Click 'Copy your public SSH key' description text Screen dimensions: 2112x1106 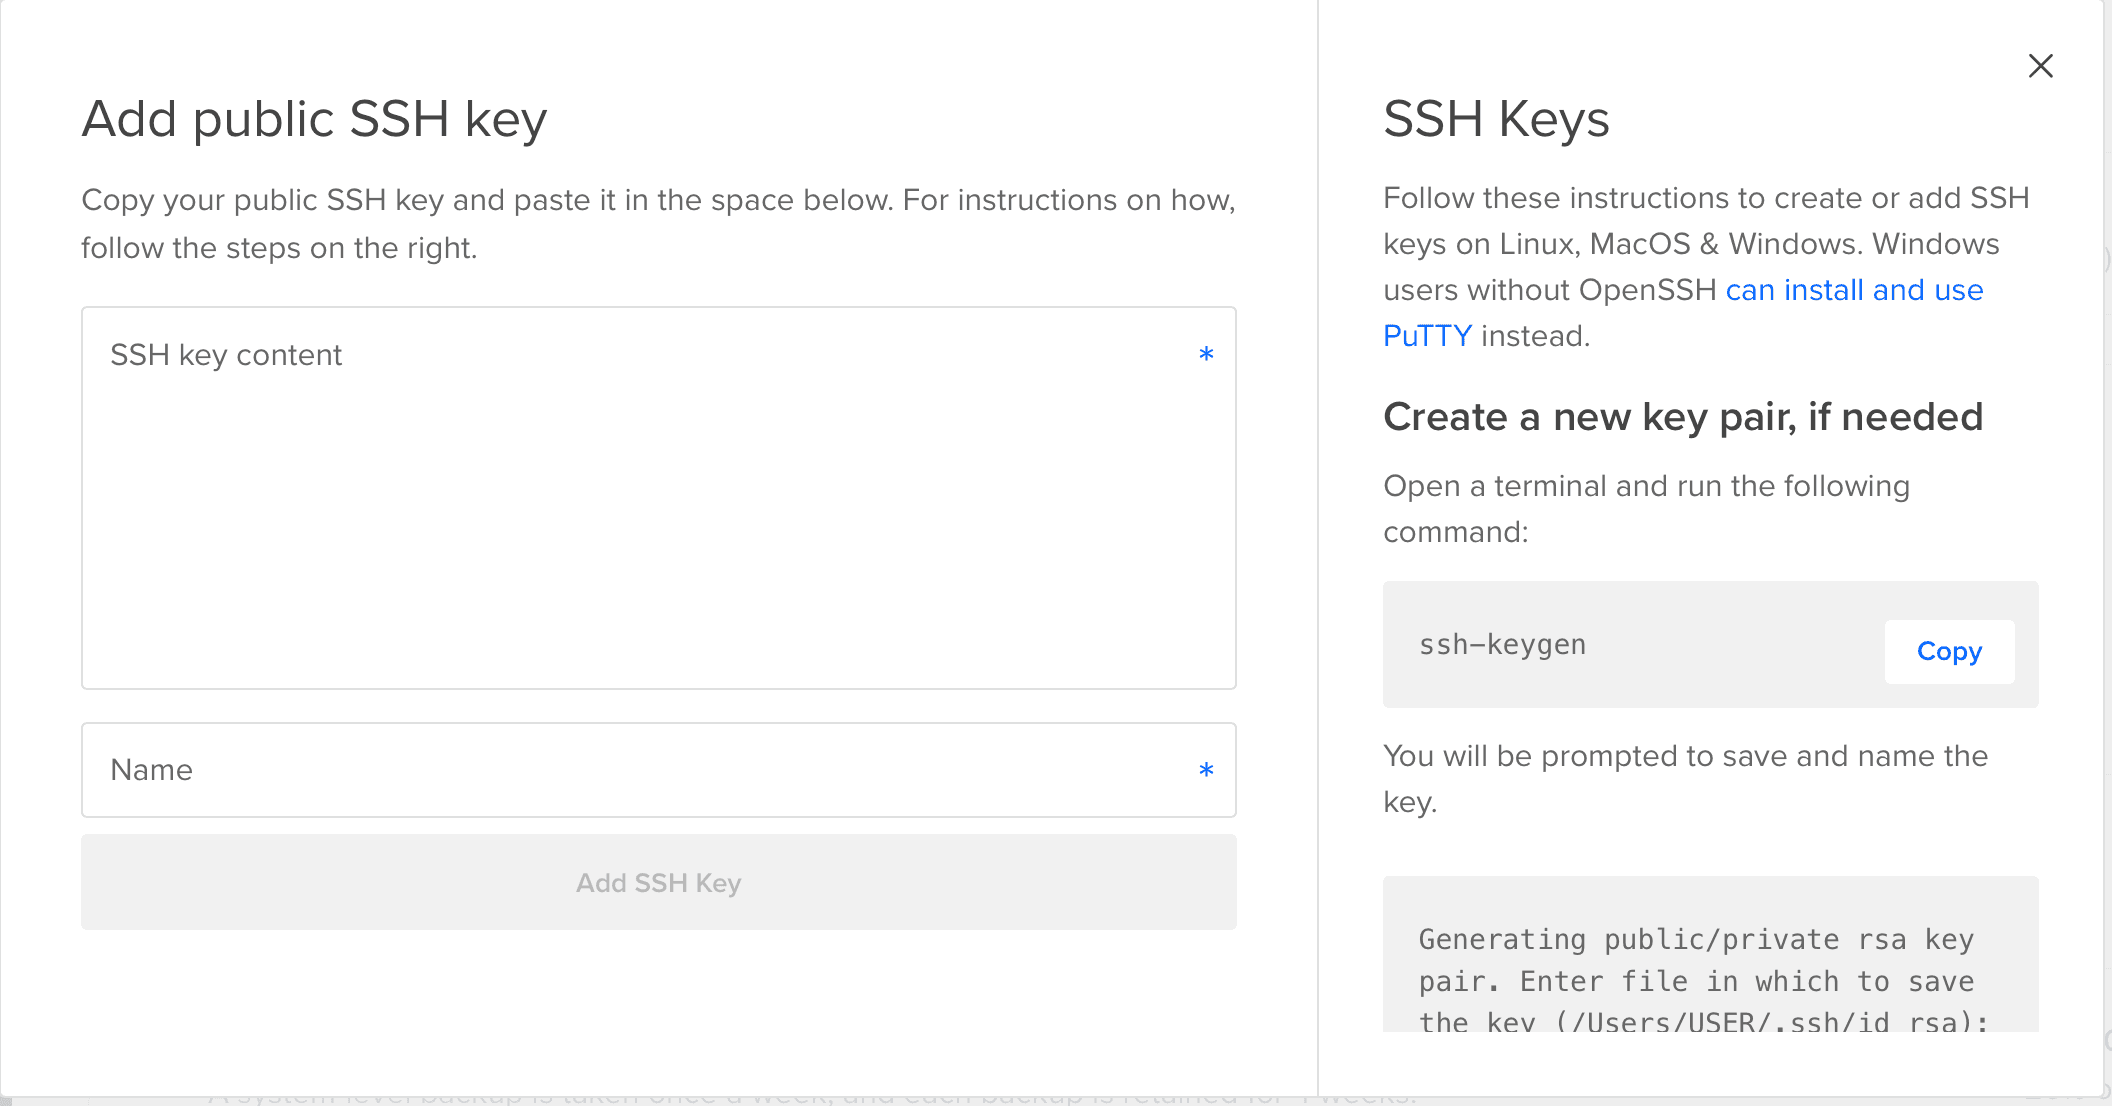(x=658, y=224)
